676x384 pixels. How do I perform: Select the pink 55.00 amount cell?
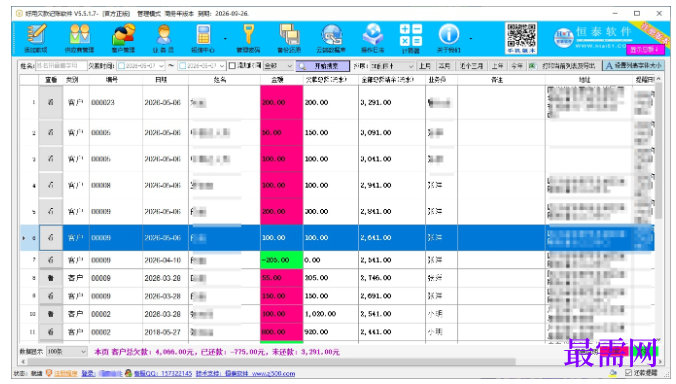pyautogui.click(x=282, y=278)
